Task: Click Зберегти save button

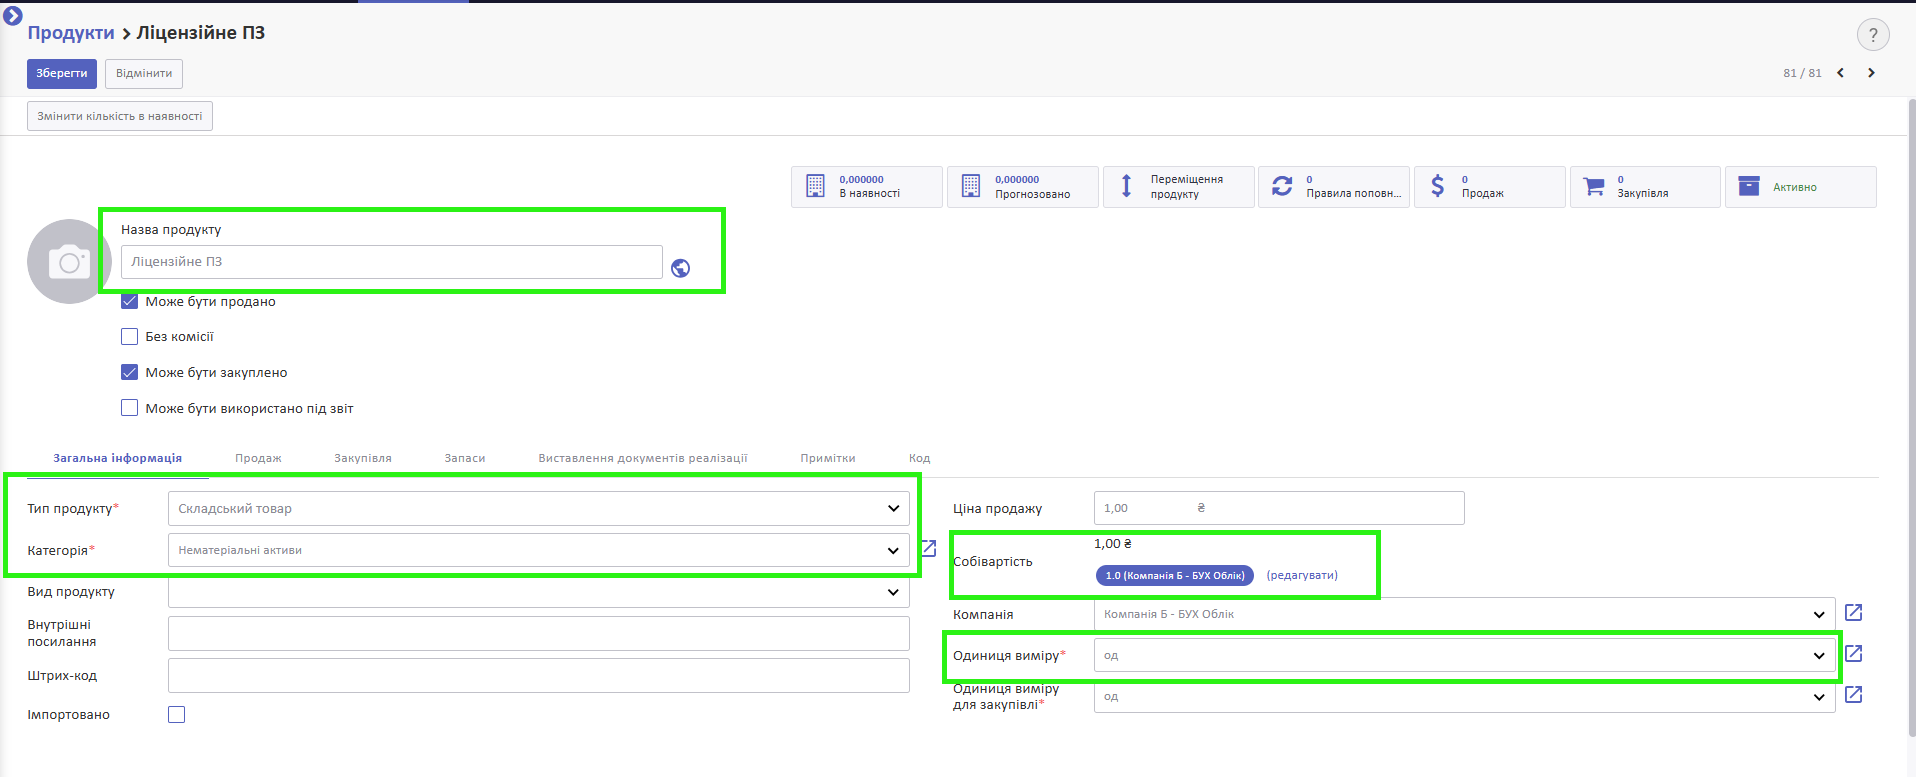Action: click(62, 73)
